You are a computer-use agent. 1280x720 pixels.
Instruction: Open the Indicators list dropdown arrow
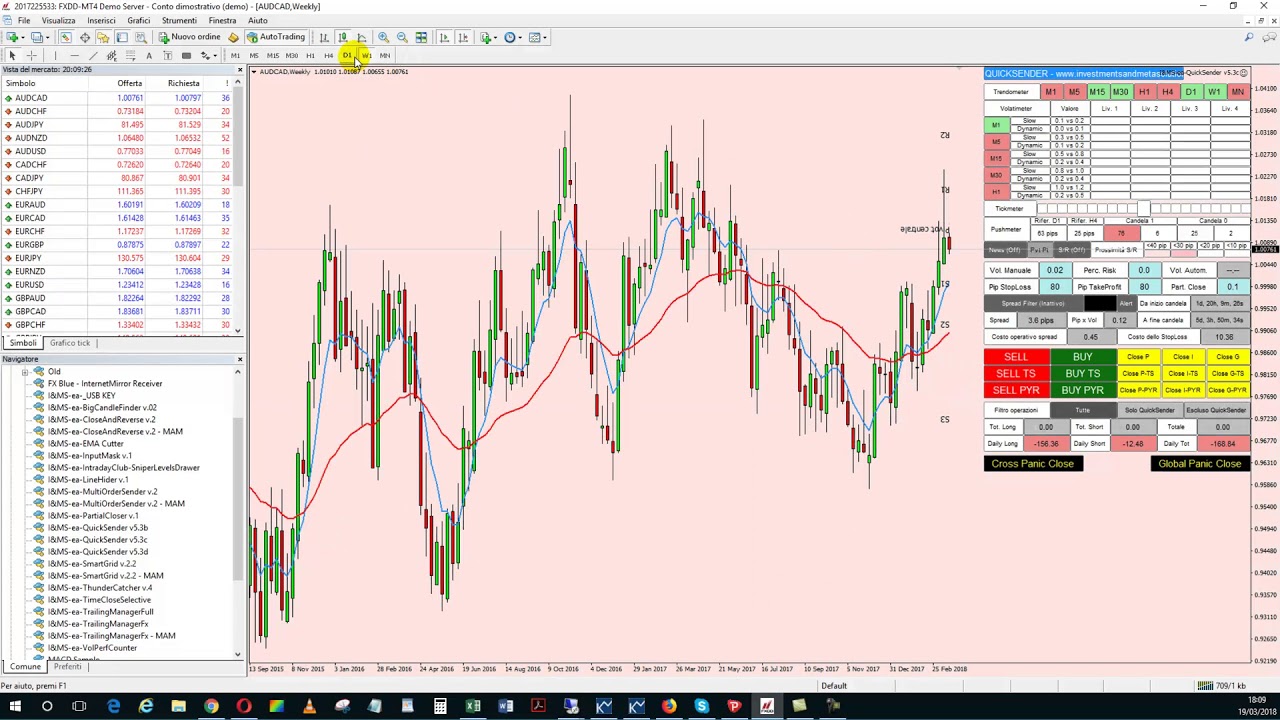click(x=495, y=37)
